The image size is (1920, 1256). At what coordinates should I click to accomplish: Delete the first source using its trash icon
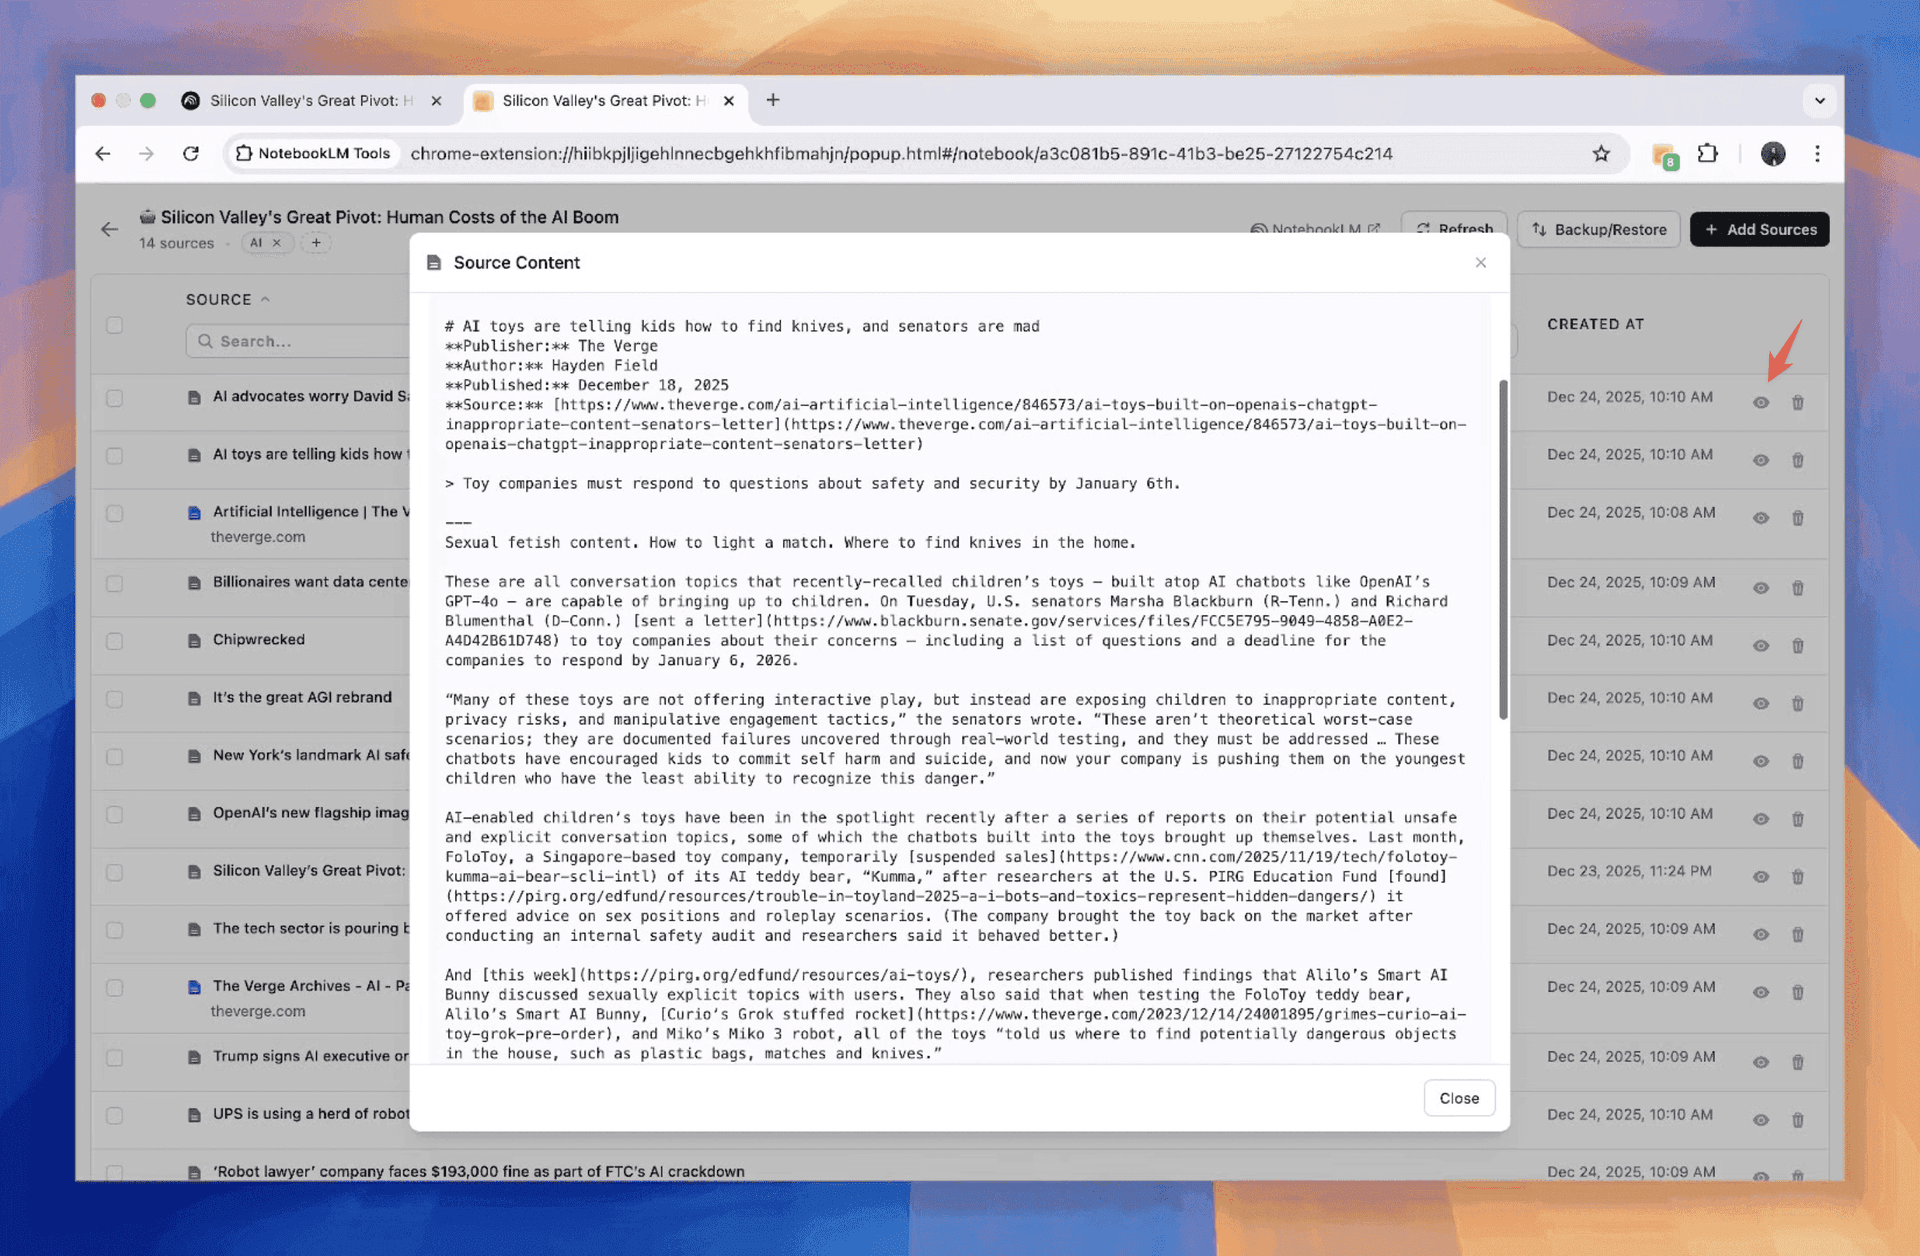(x=1797, y=403)
